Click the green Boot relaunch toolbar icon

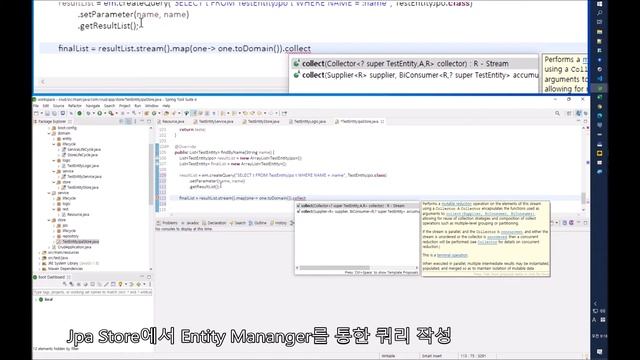(x=79, y=113)
